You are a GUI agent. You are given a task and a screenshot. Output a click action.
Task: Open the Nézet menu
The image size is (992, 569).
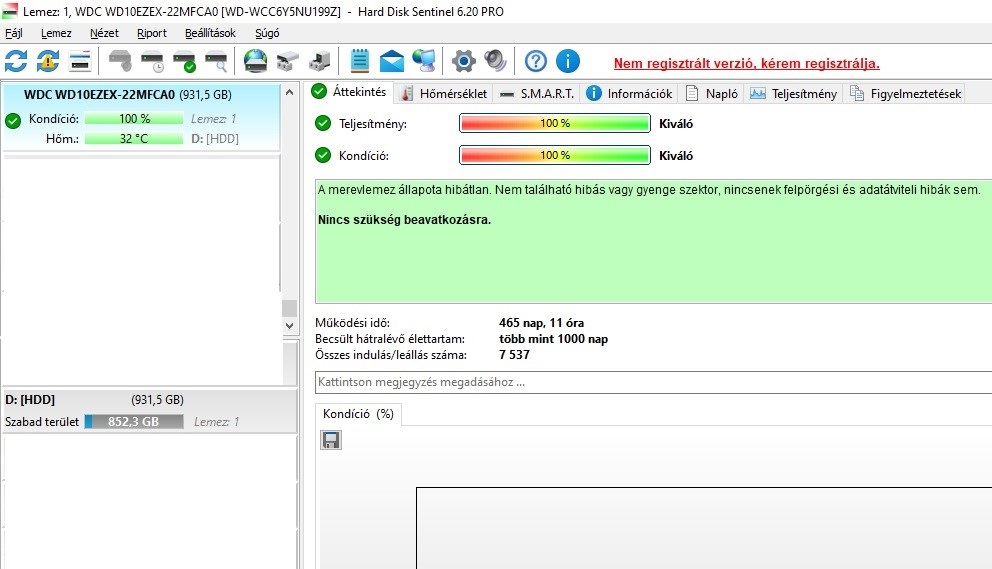(x=104, y=33)
